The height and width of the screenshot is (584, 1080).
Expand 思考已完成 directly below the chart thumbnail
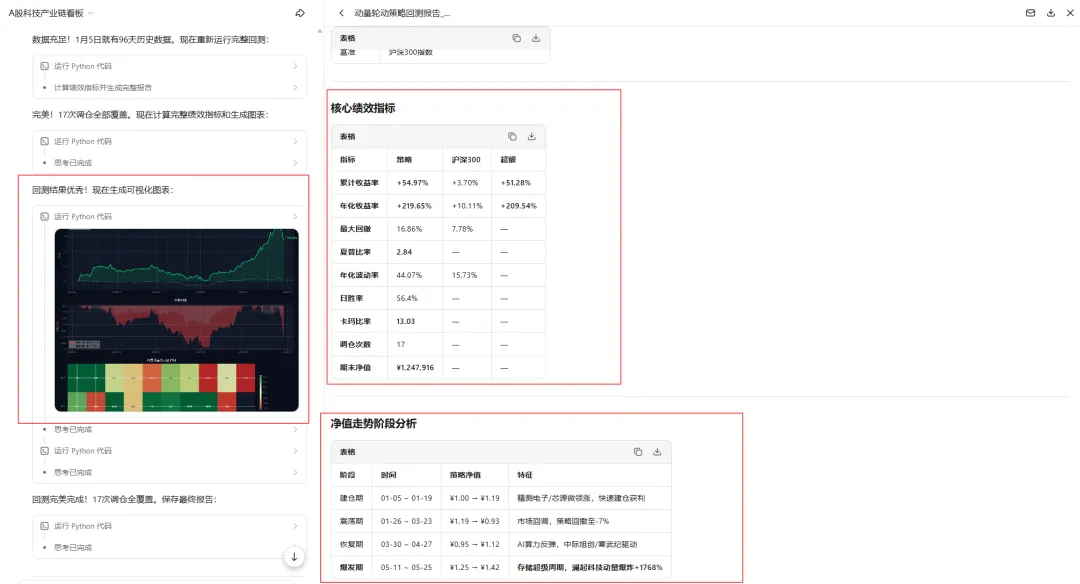[x=169, y=429]
